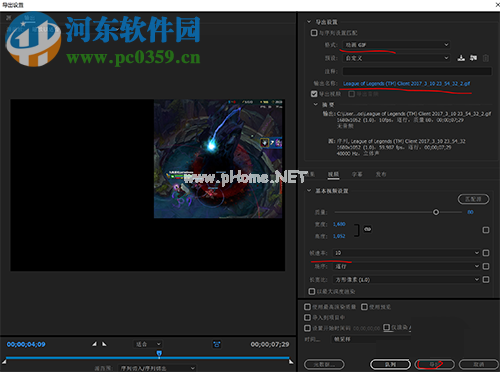
Task: Click the Comments input field
Action: 417,71
